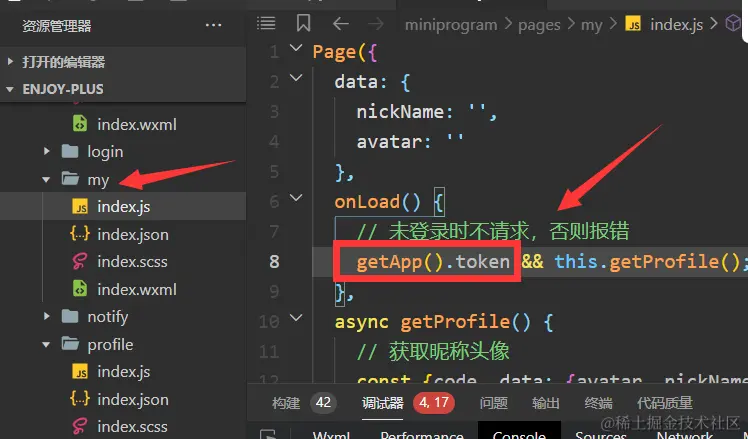
Task: Switch to the 调试器 tab
Action: tap(383, 403)
